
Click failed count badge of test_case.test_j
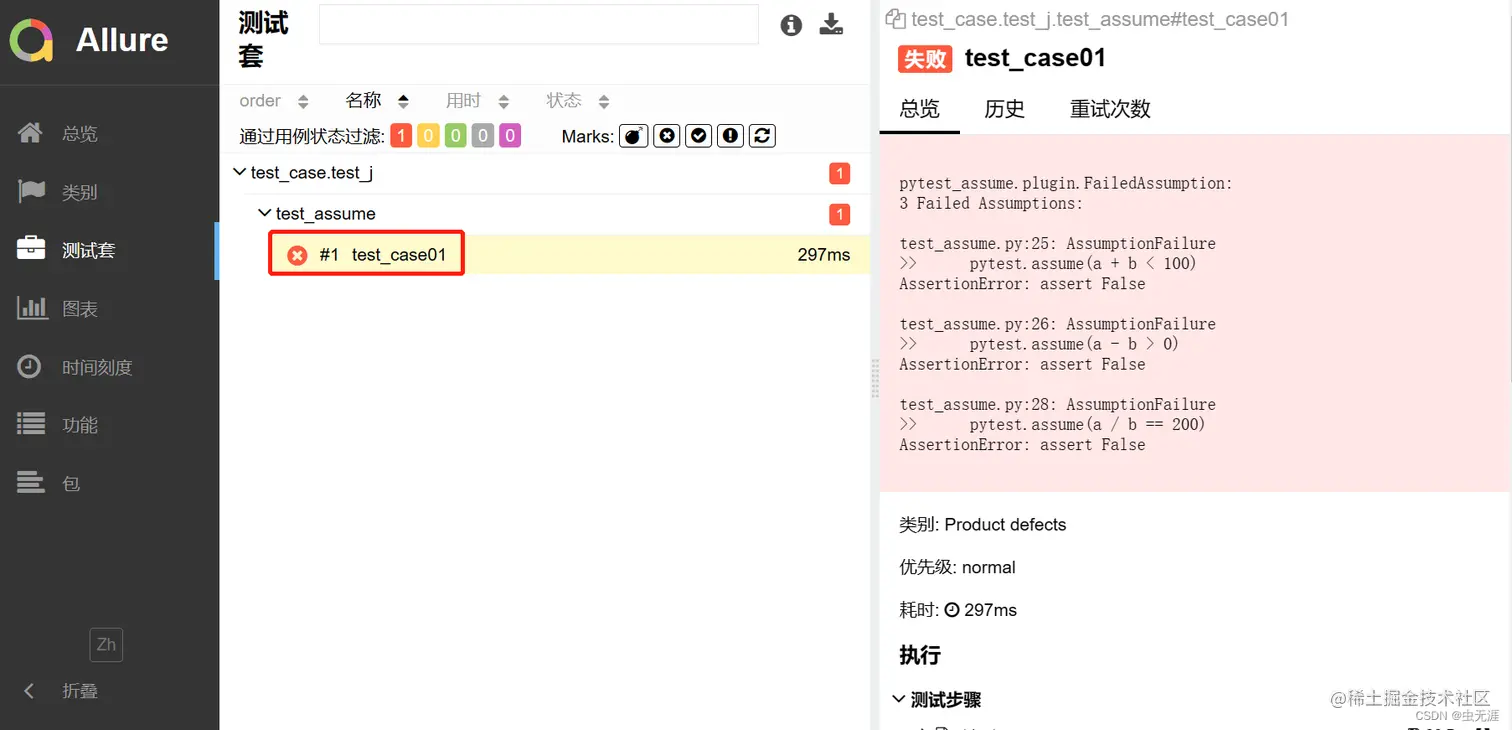pos(839,174)
